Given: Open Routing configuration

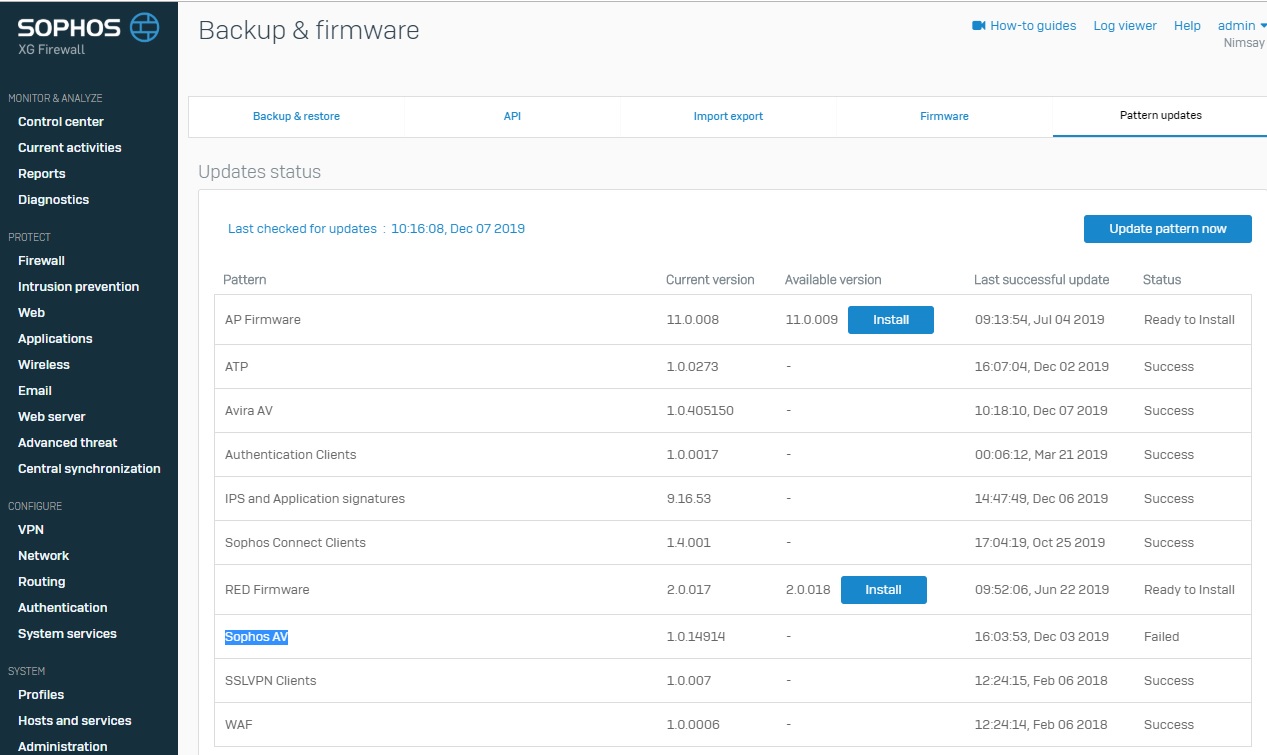Looking at the screenshot, I should click(x=42, y=582).
